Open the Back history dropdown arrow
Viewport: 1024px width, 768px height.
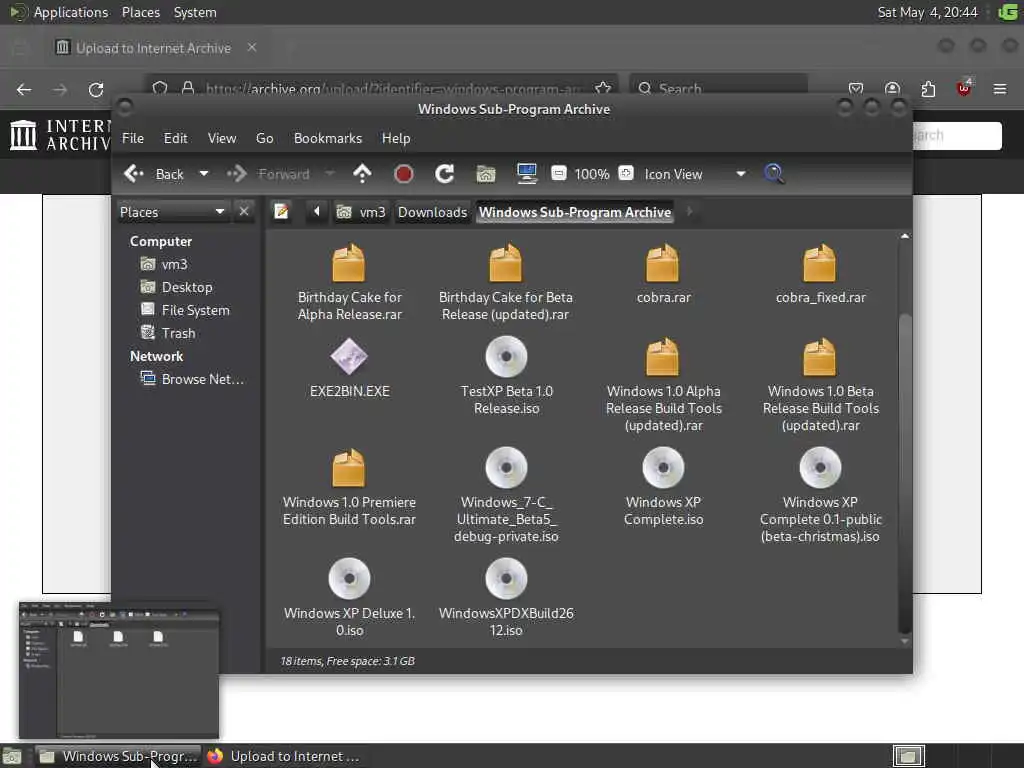pos(204,174)
